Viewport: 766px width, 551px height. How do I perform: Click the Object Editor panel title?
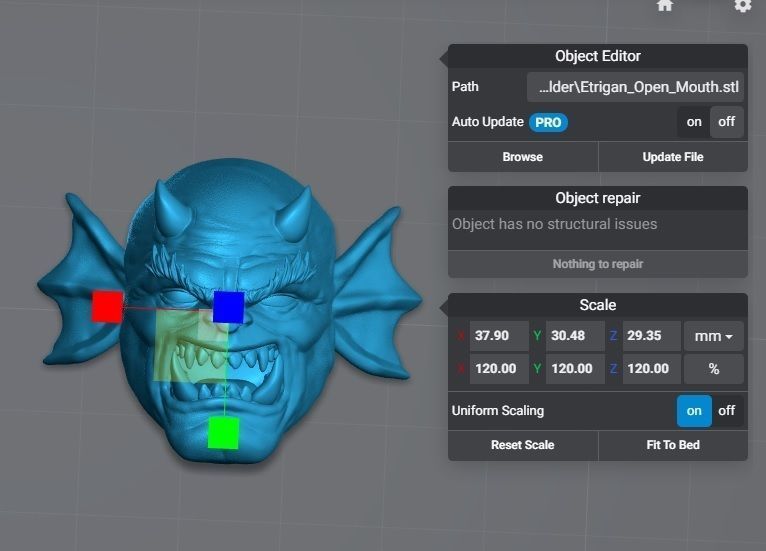click(x=597, y=56)
